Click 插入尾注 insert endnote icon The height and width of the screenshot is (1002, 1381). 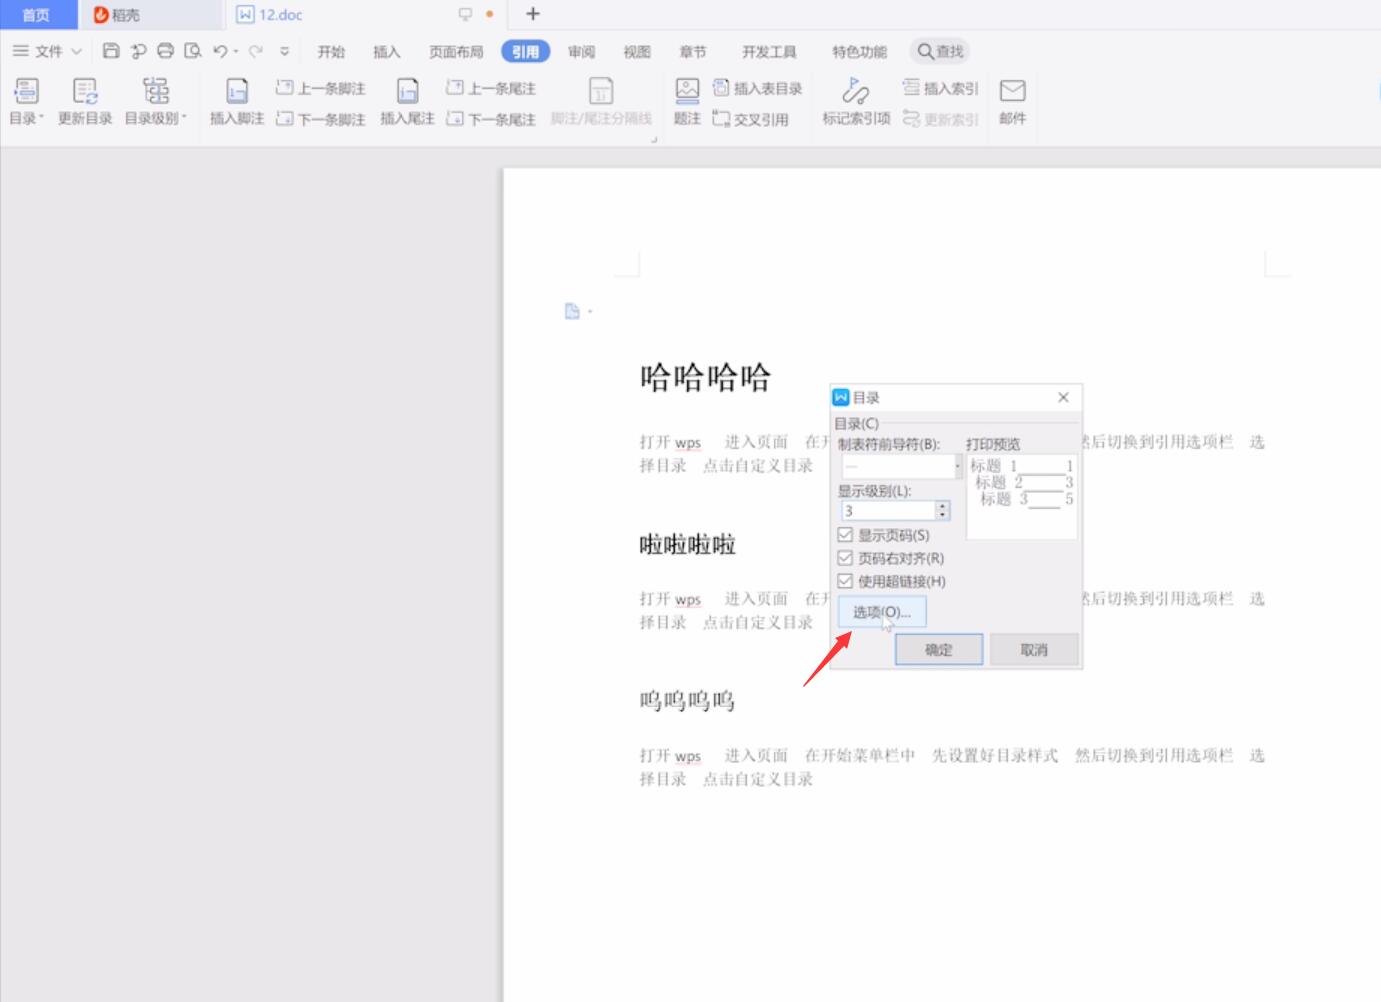[x=407, y=101]
